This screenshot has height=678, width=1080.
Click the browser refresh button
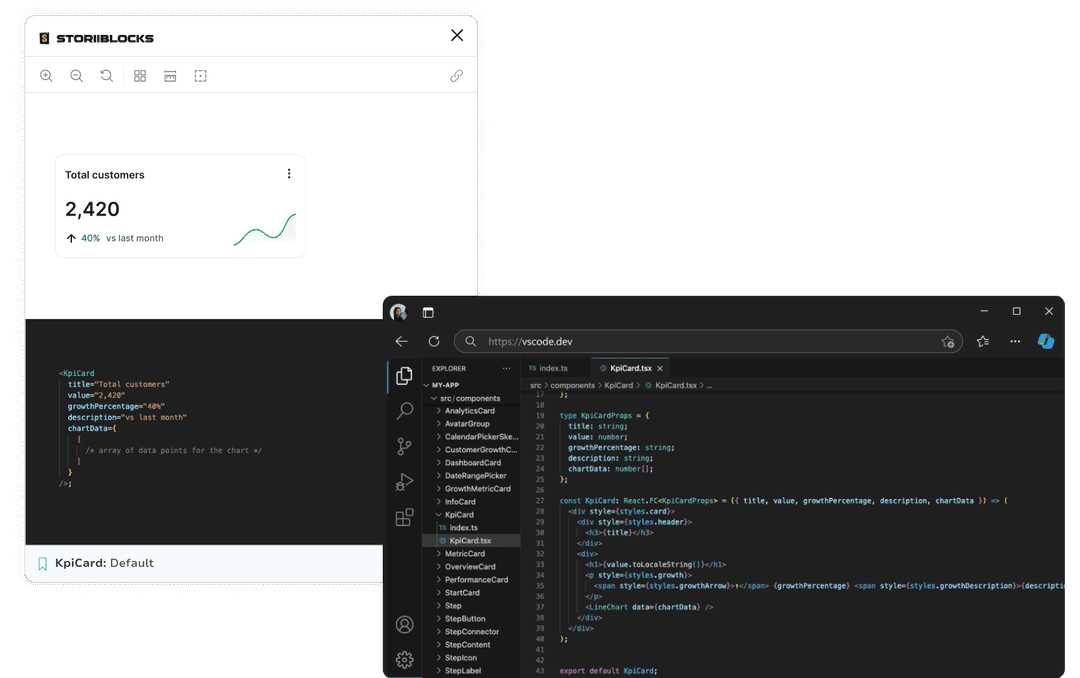pyautogui.click(x=434, y=342)
